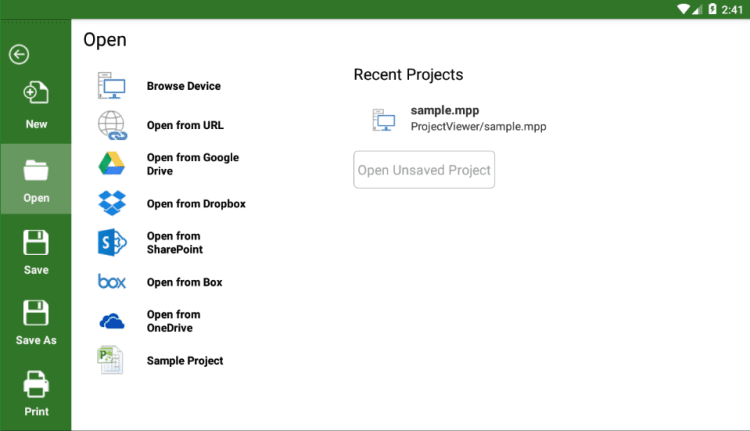Image resolution: width=750 pixels, height=431 pixels.
Task: Tap the battery indicator in status bar
Action: [713, 9]
